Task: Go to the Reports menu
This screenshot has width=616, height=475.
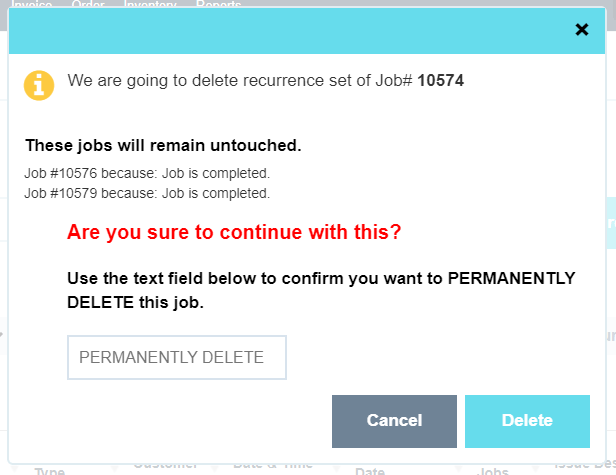Action: tap(219, 5)
